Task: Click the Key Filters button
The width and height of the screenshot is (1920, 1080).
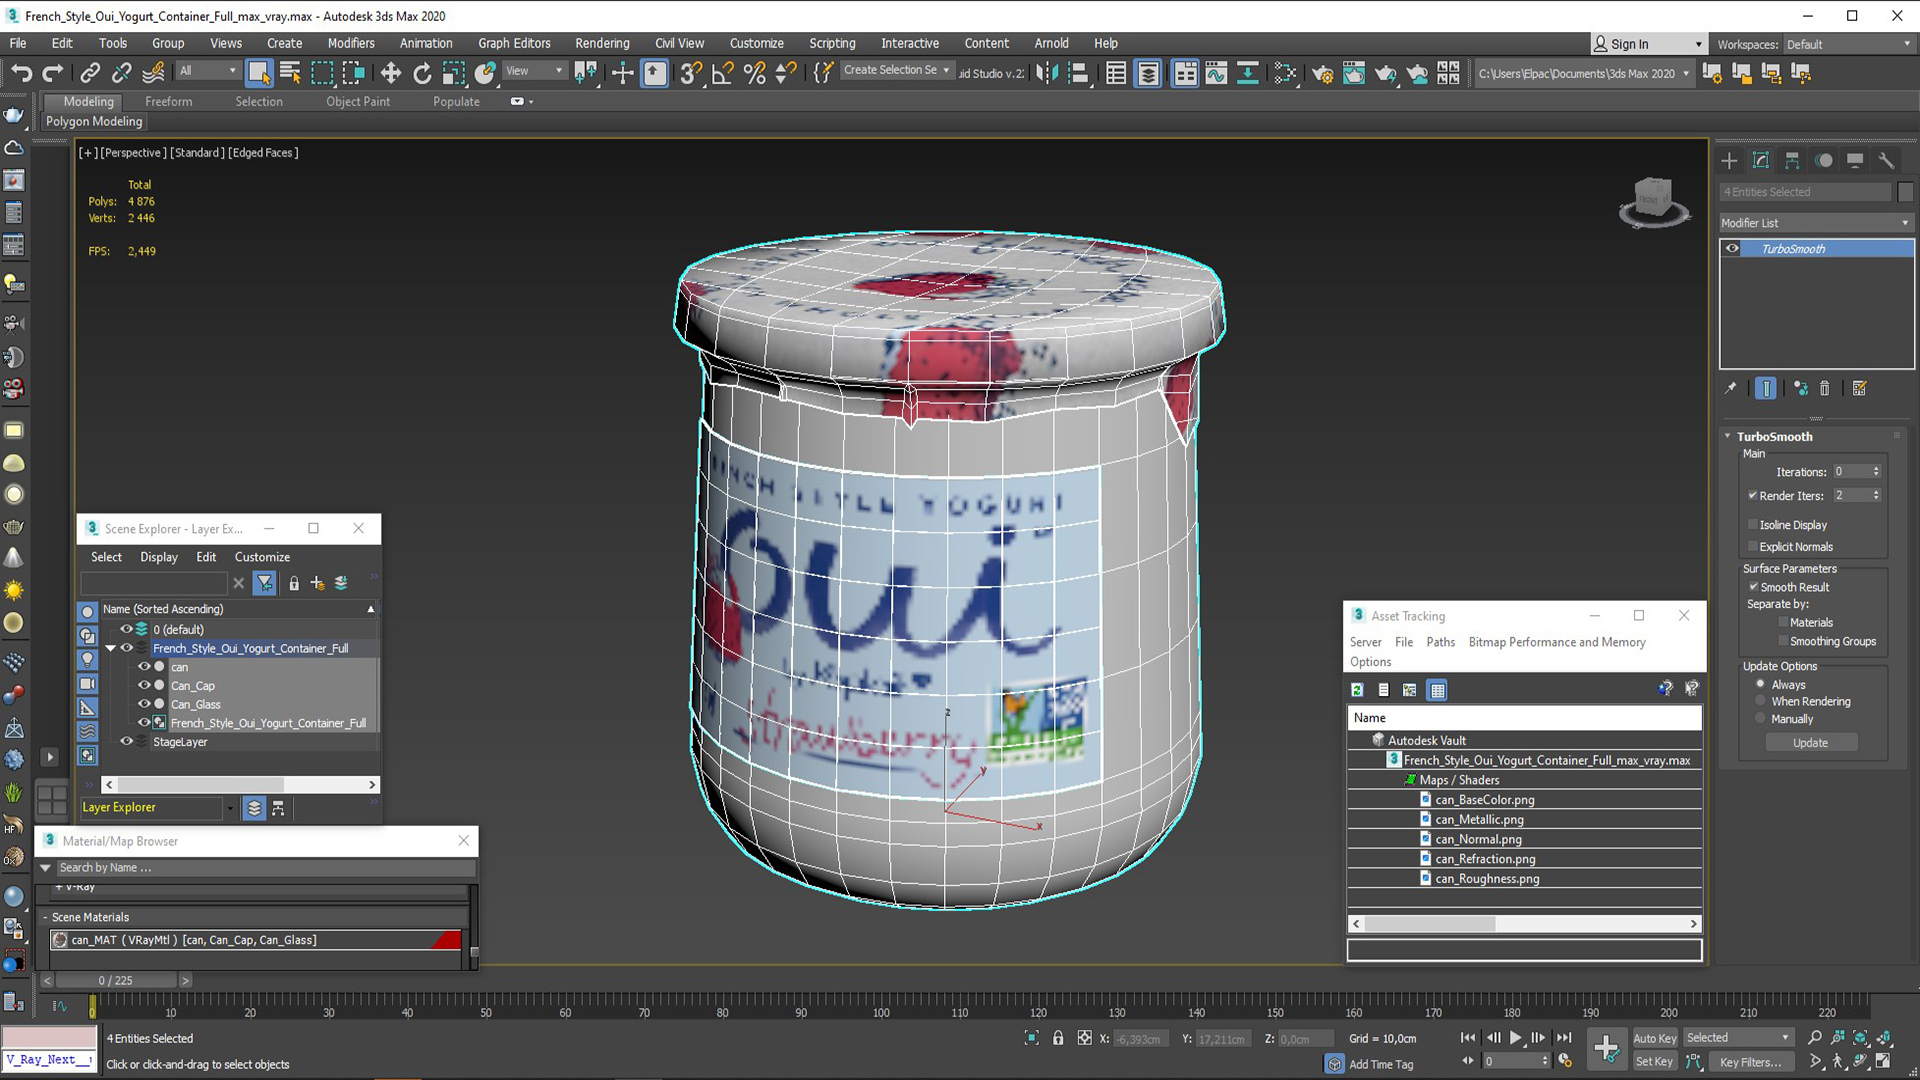Action: click(x=1750, y=1062)
